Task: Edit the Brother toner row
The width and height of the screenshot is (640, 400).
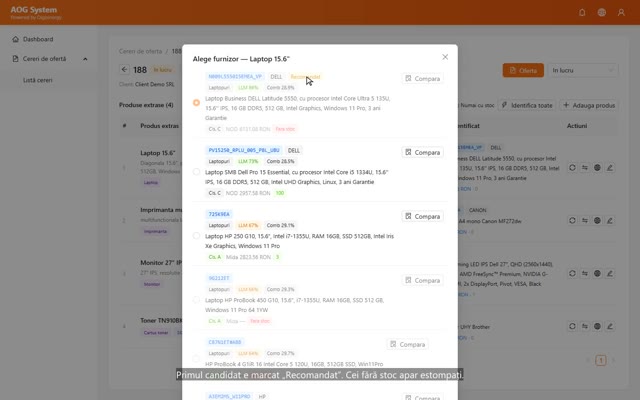Action: [x=610, y=326]
